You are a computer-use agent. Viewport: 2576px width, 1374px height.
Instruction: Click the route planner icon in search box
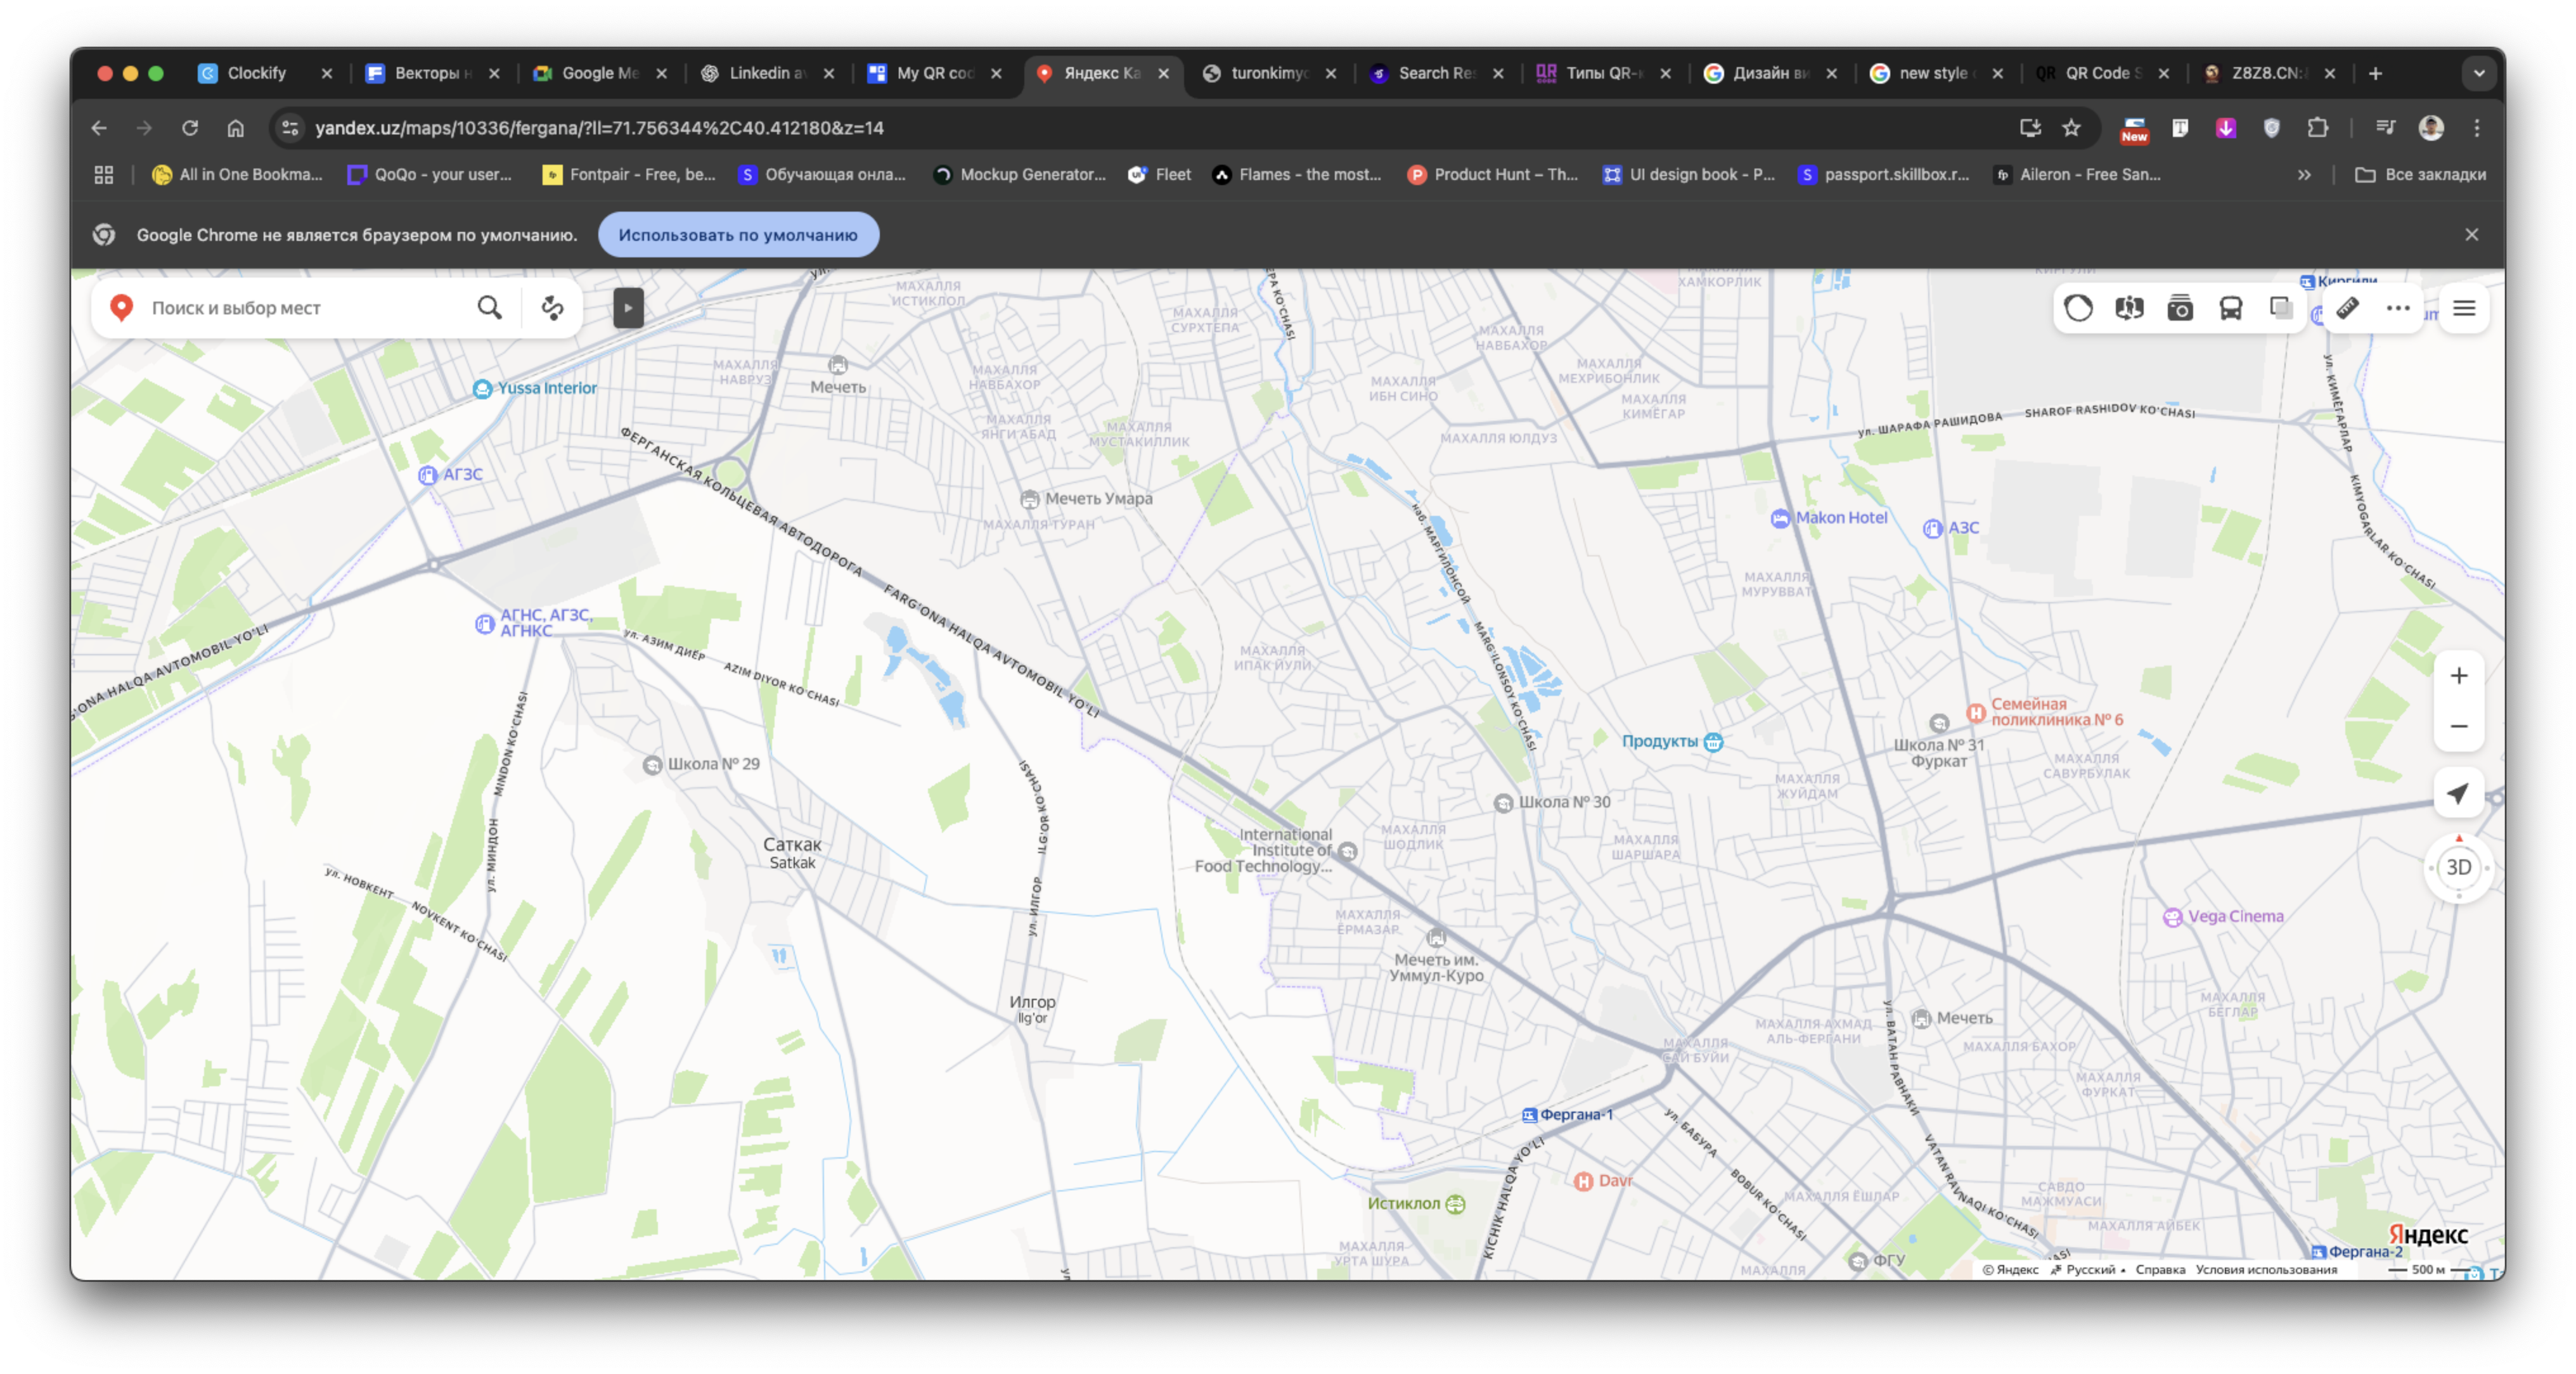(x=552, y=308)
